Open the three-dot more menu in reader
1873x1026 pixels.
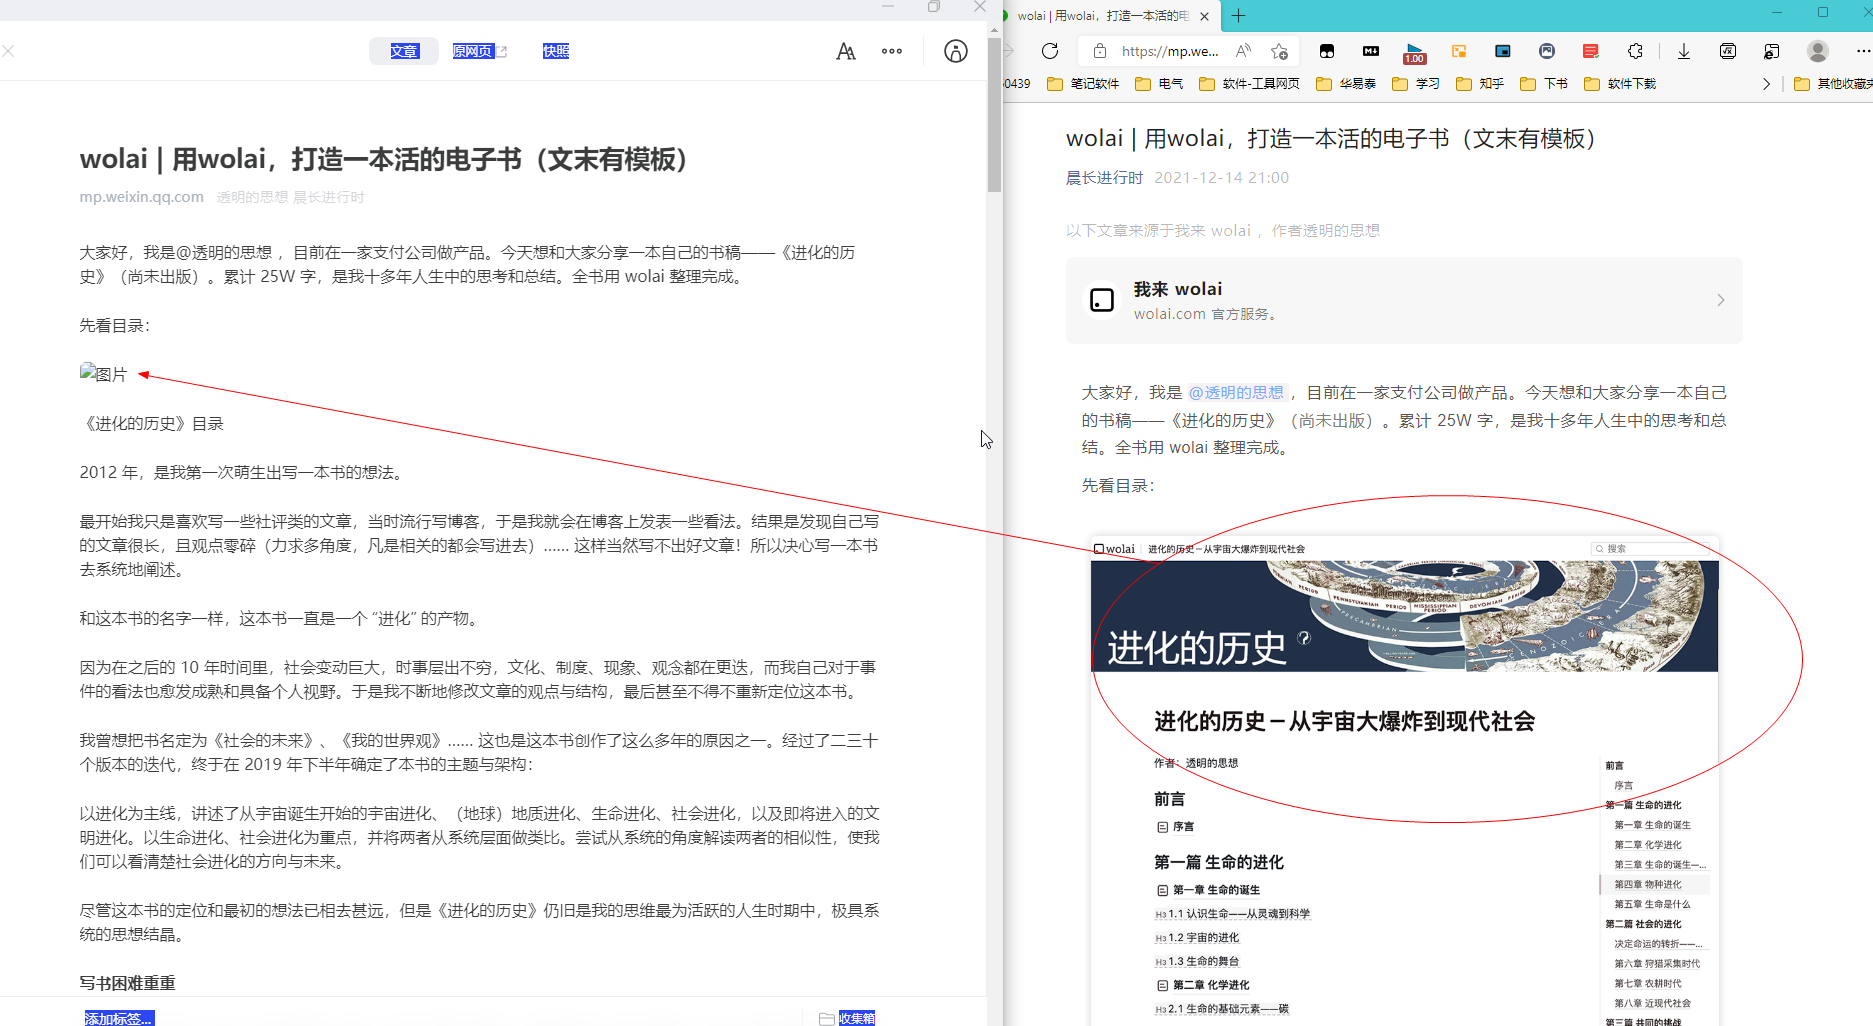tap(892, 51)
